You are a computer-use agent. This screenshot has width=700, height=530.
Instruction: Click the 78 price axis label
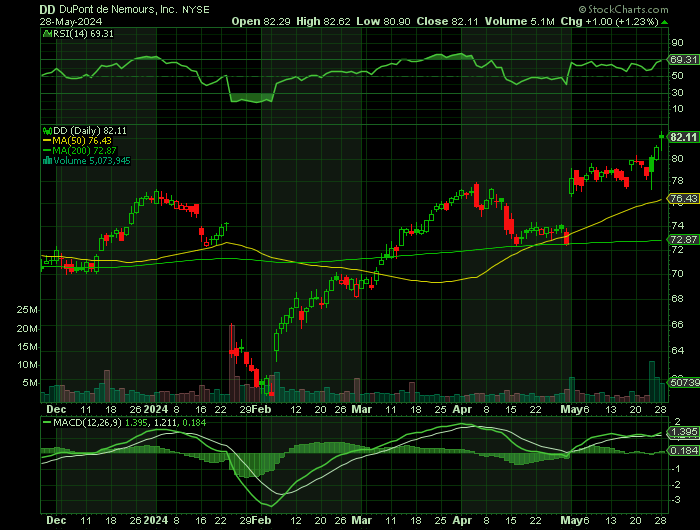click(677, 181)
